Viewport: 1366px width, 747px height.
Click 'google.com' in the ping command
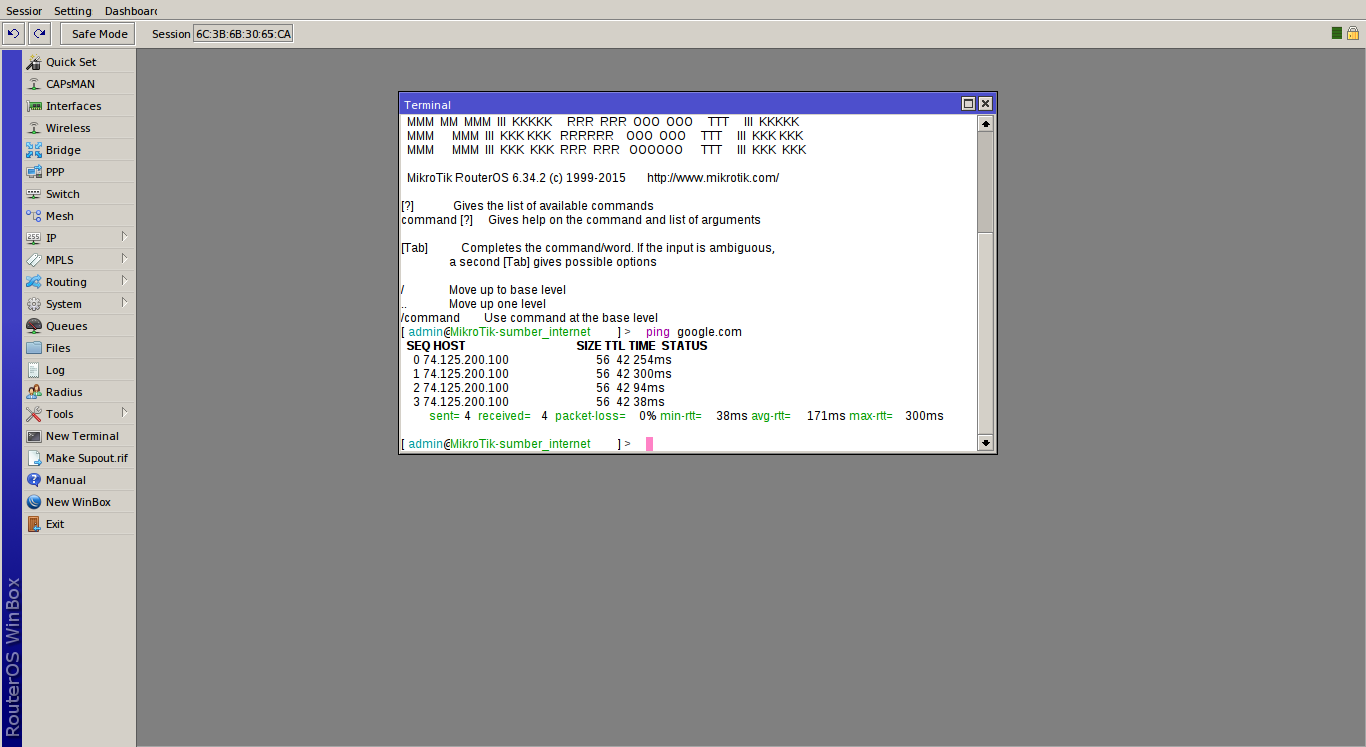click(710, 332)
